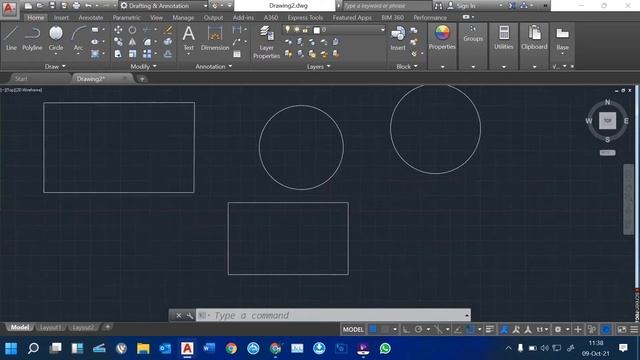Click the Scale tool in Modify panel
This screenshot has height=360, width=640.
pos(132,53)
